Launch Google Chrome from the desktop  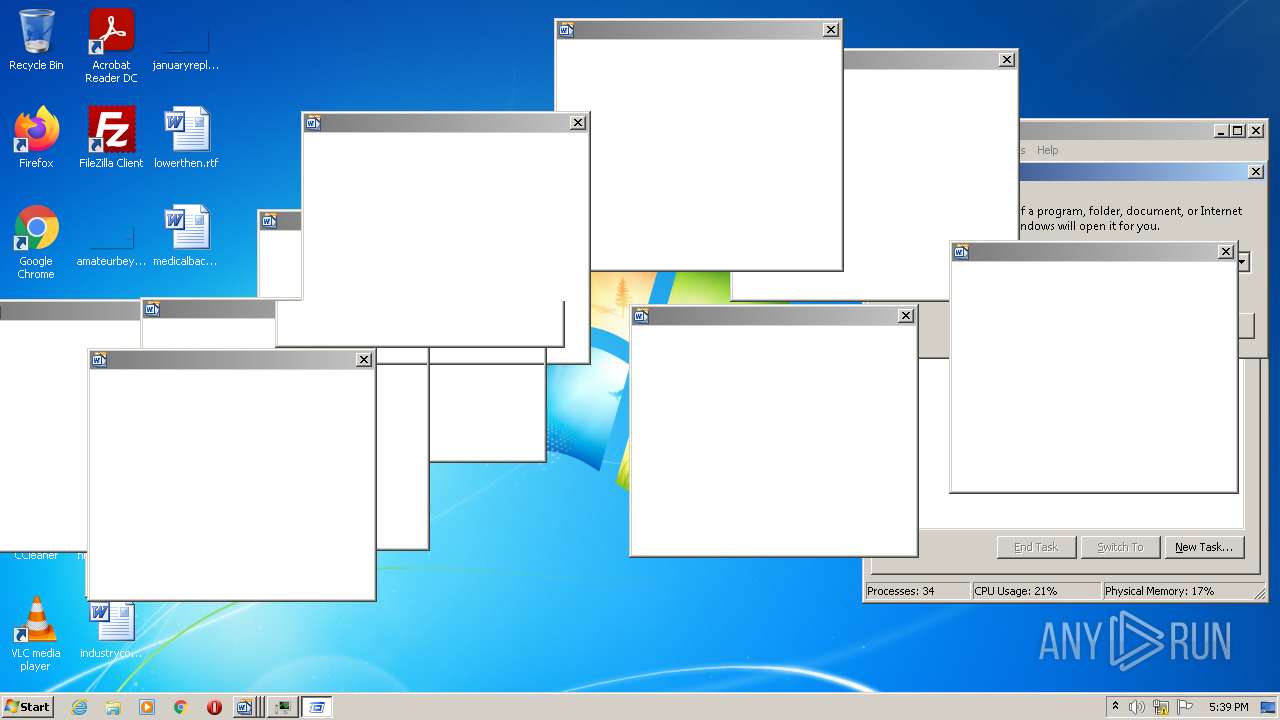[x=36, y=242]
